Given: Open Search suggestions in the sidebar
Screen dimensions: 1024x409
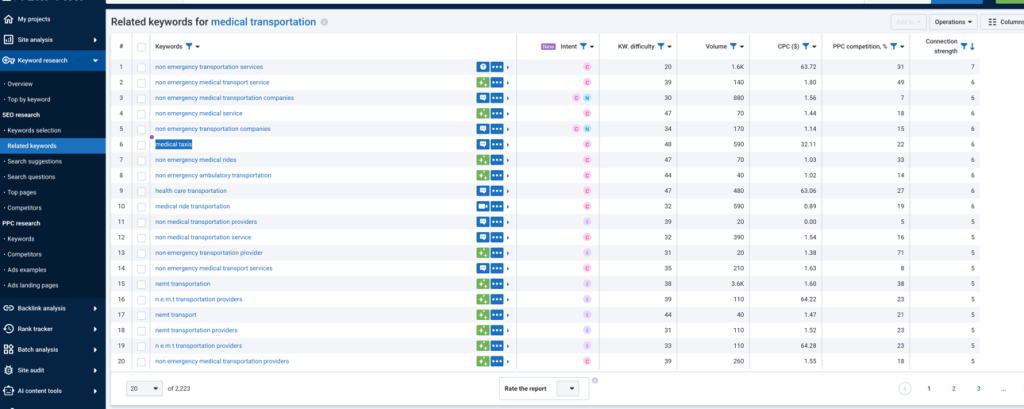Looking at the screenshot, I should [34, 161].
